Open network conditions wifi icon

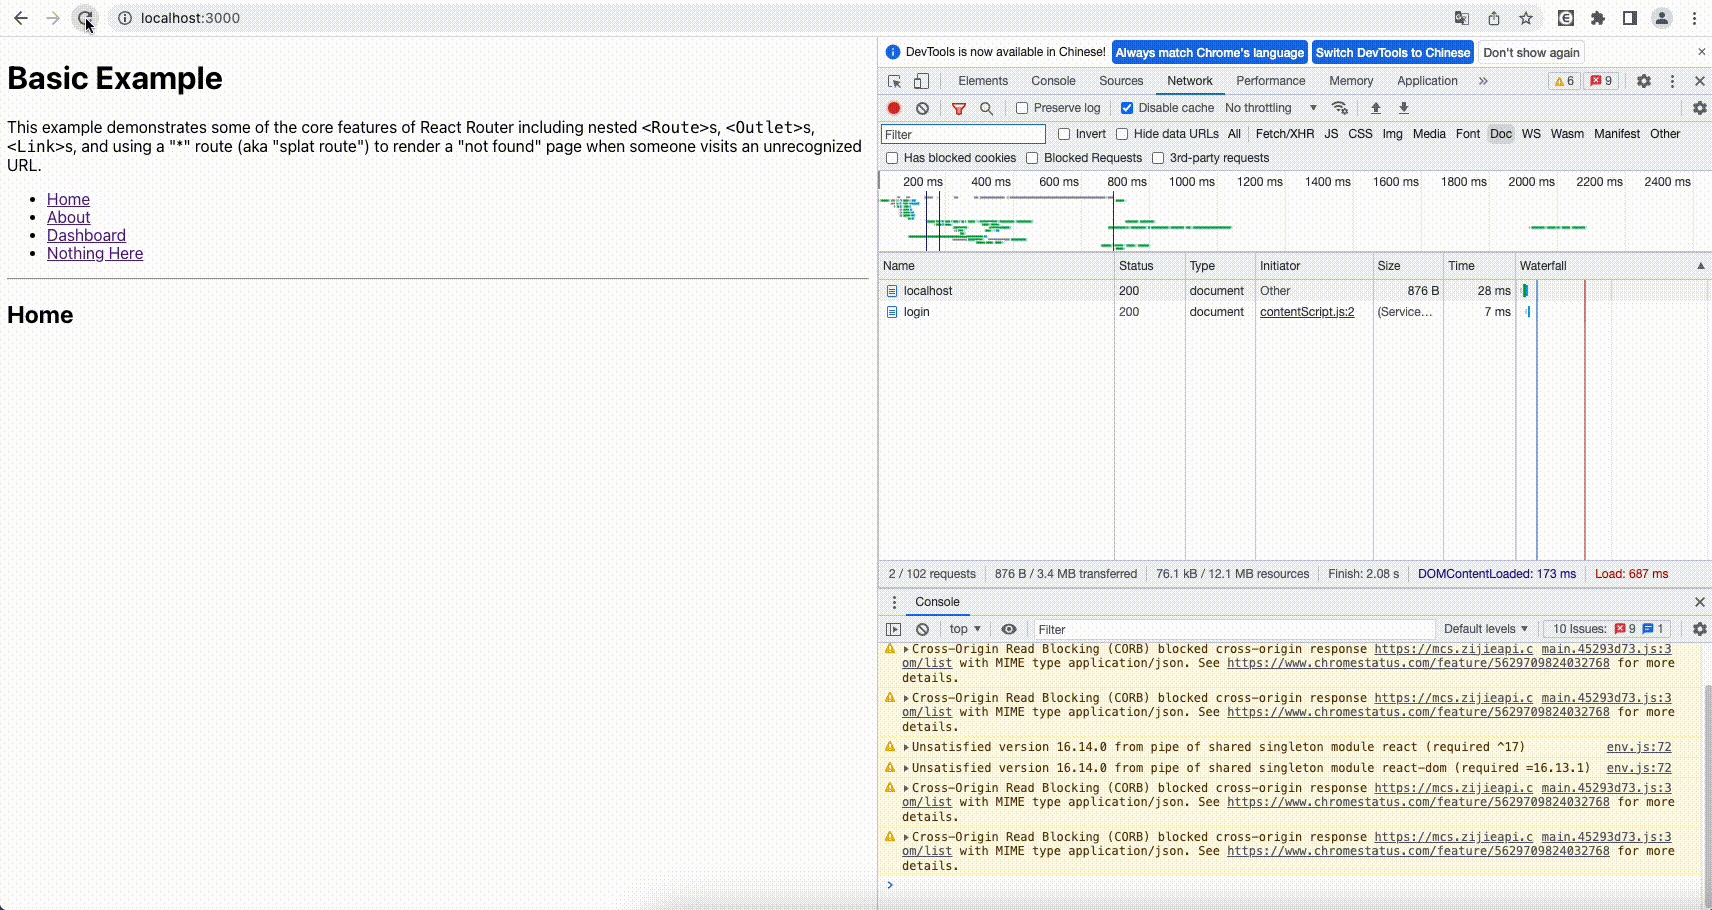[1340, 108]
